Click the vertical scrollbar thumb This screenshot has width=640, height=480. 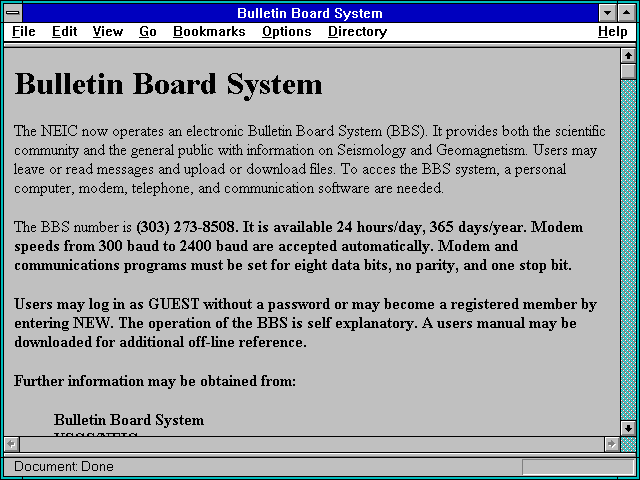(628, 71)
